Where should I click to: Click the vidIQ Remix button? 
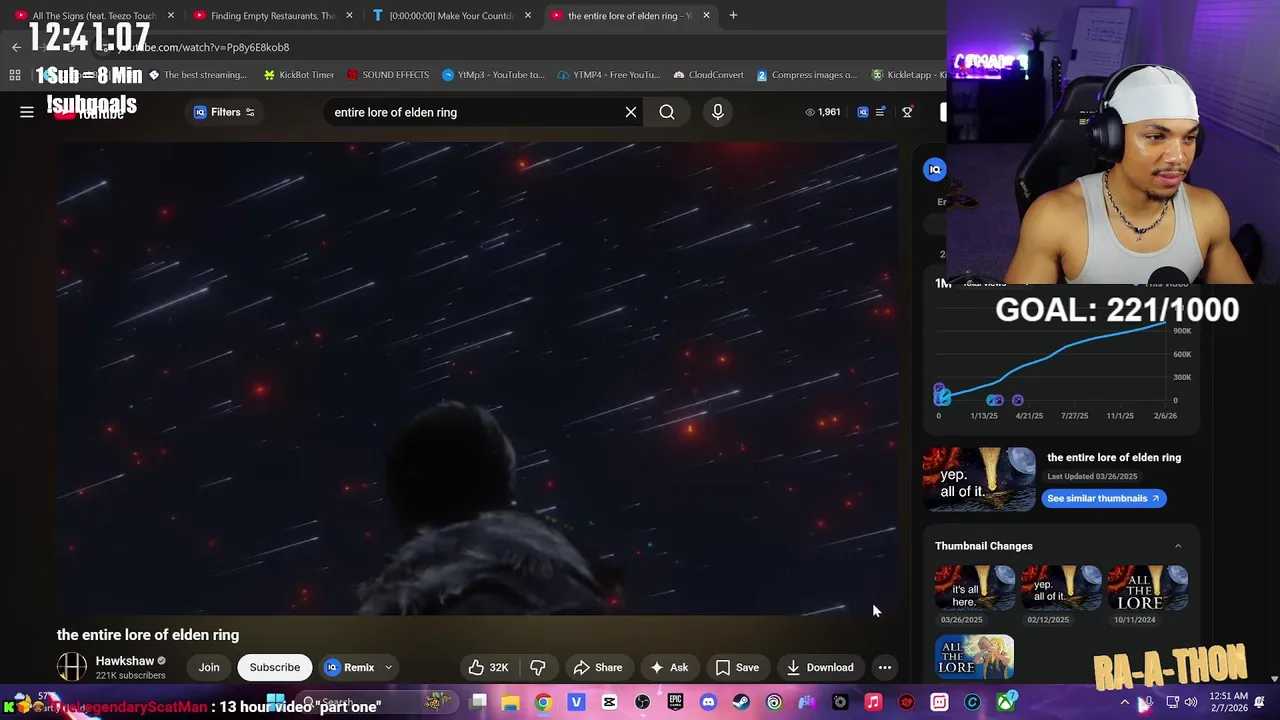(349, 667)
